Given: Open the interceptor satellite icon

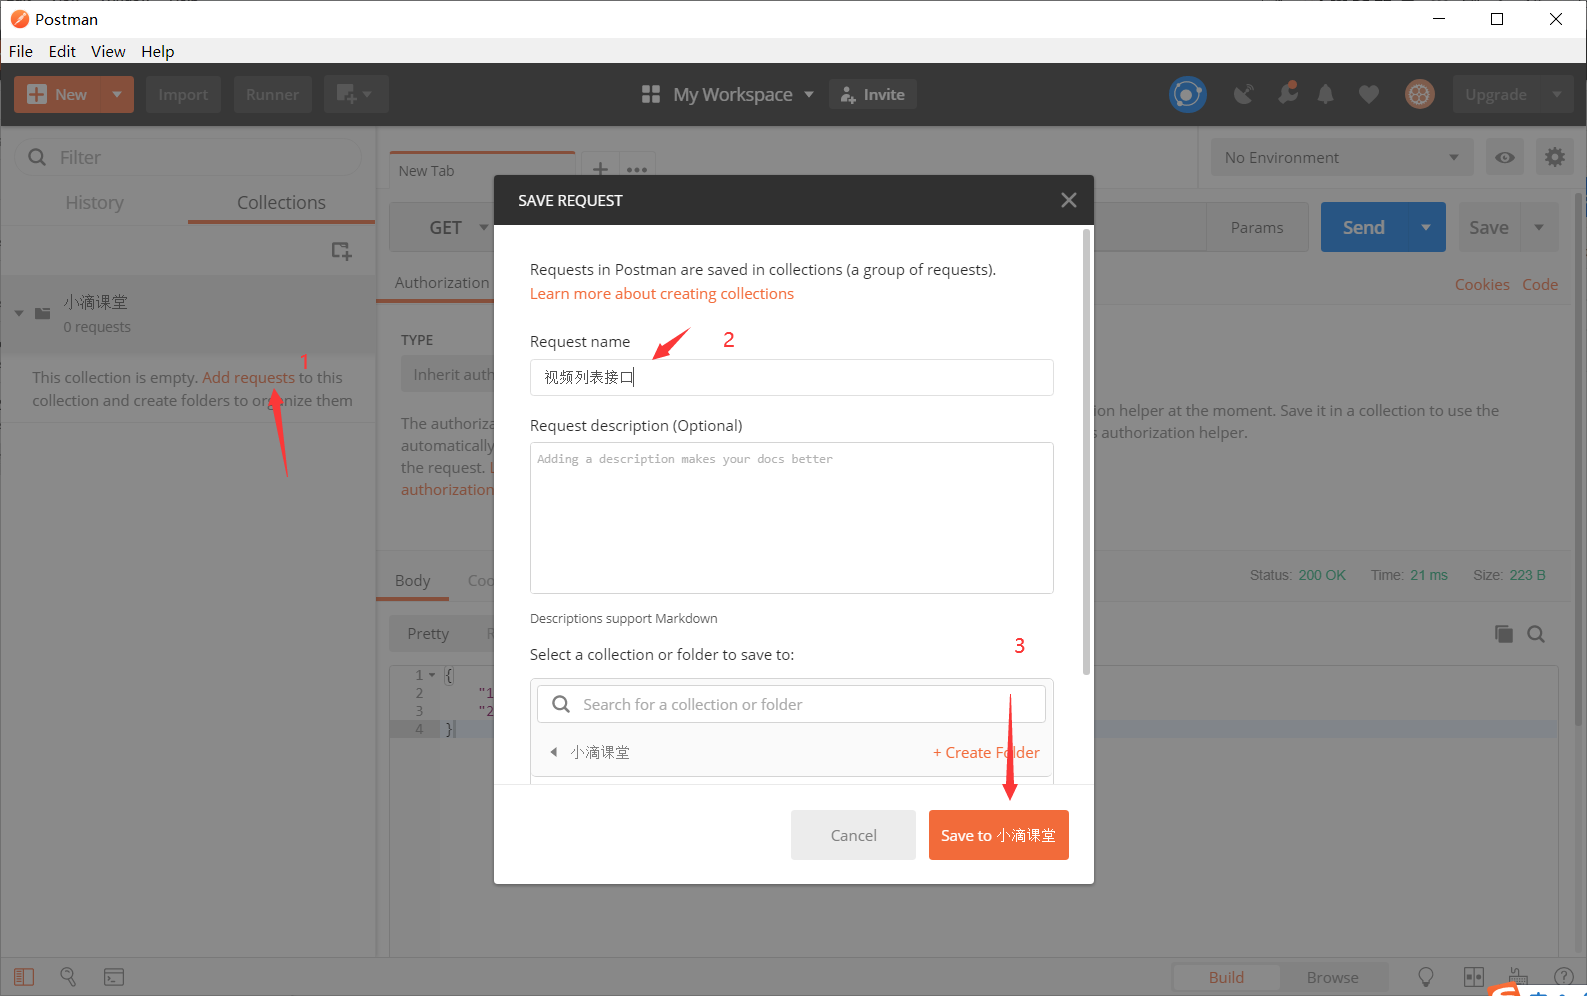Looking at the screenshot, I should [1243, 94].
